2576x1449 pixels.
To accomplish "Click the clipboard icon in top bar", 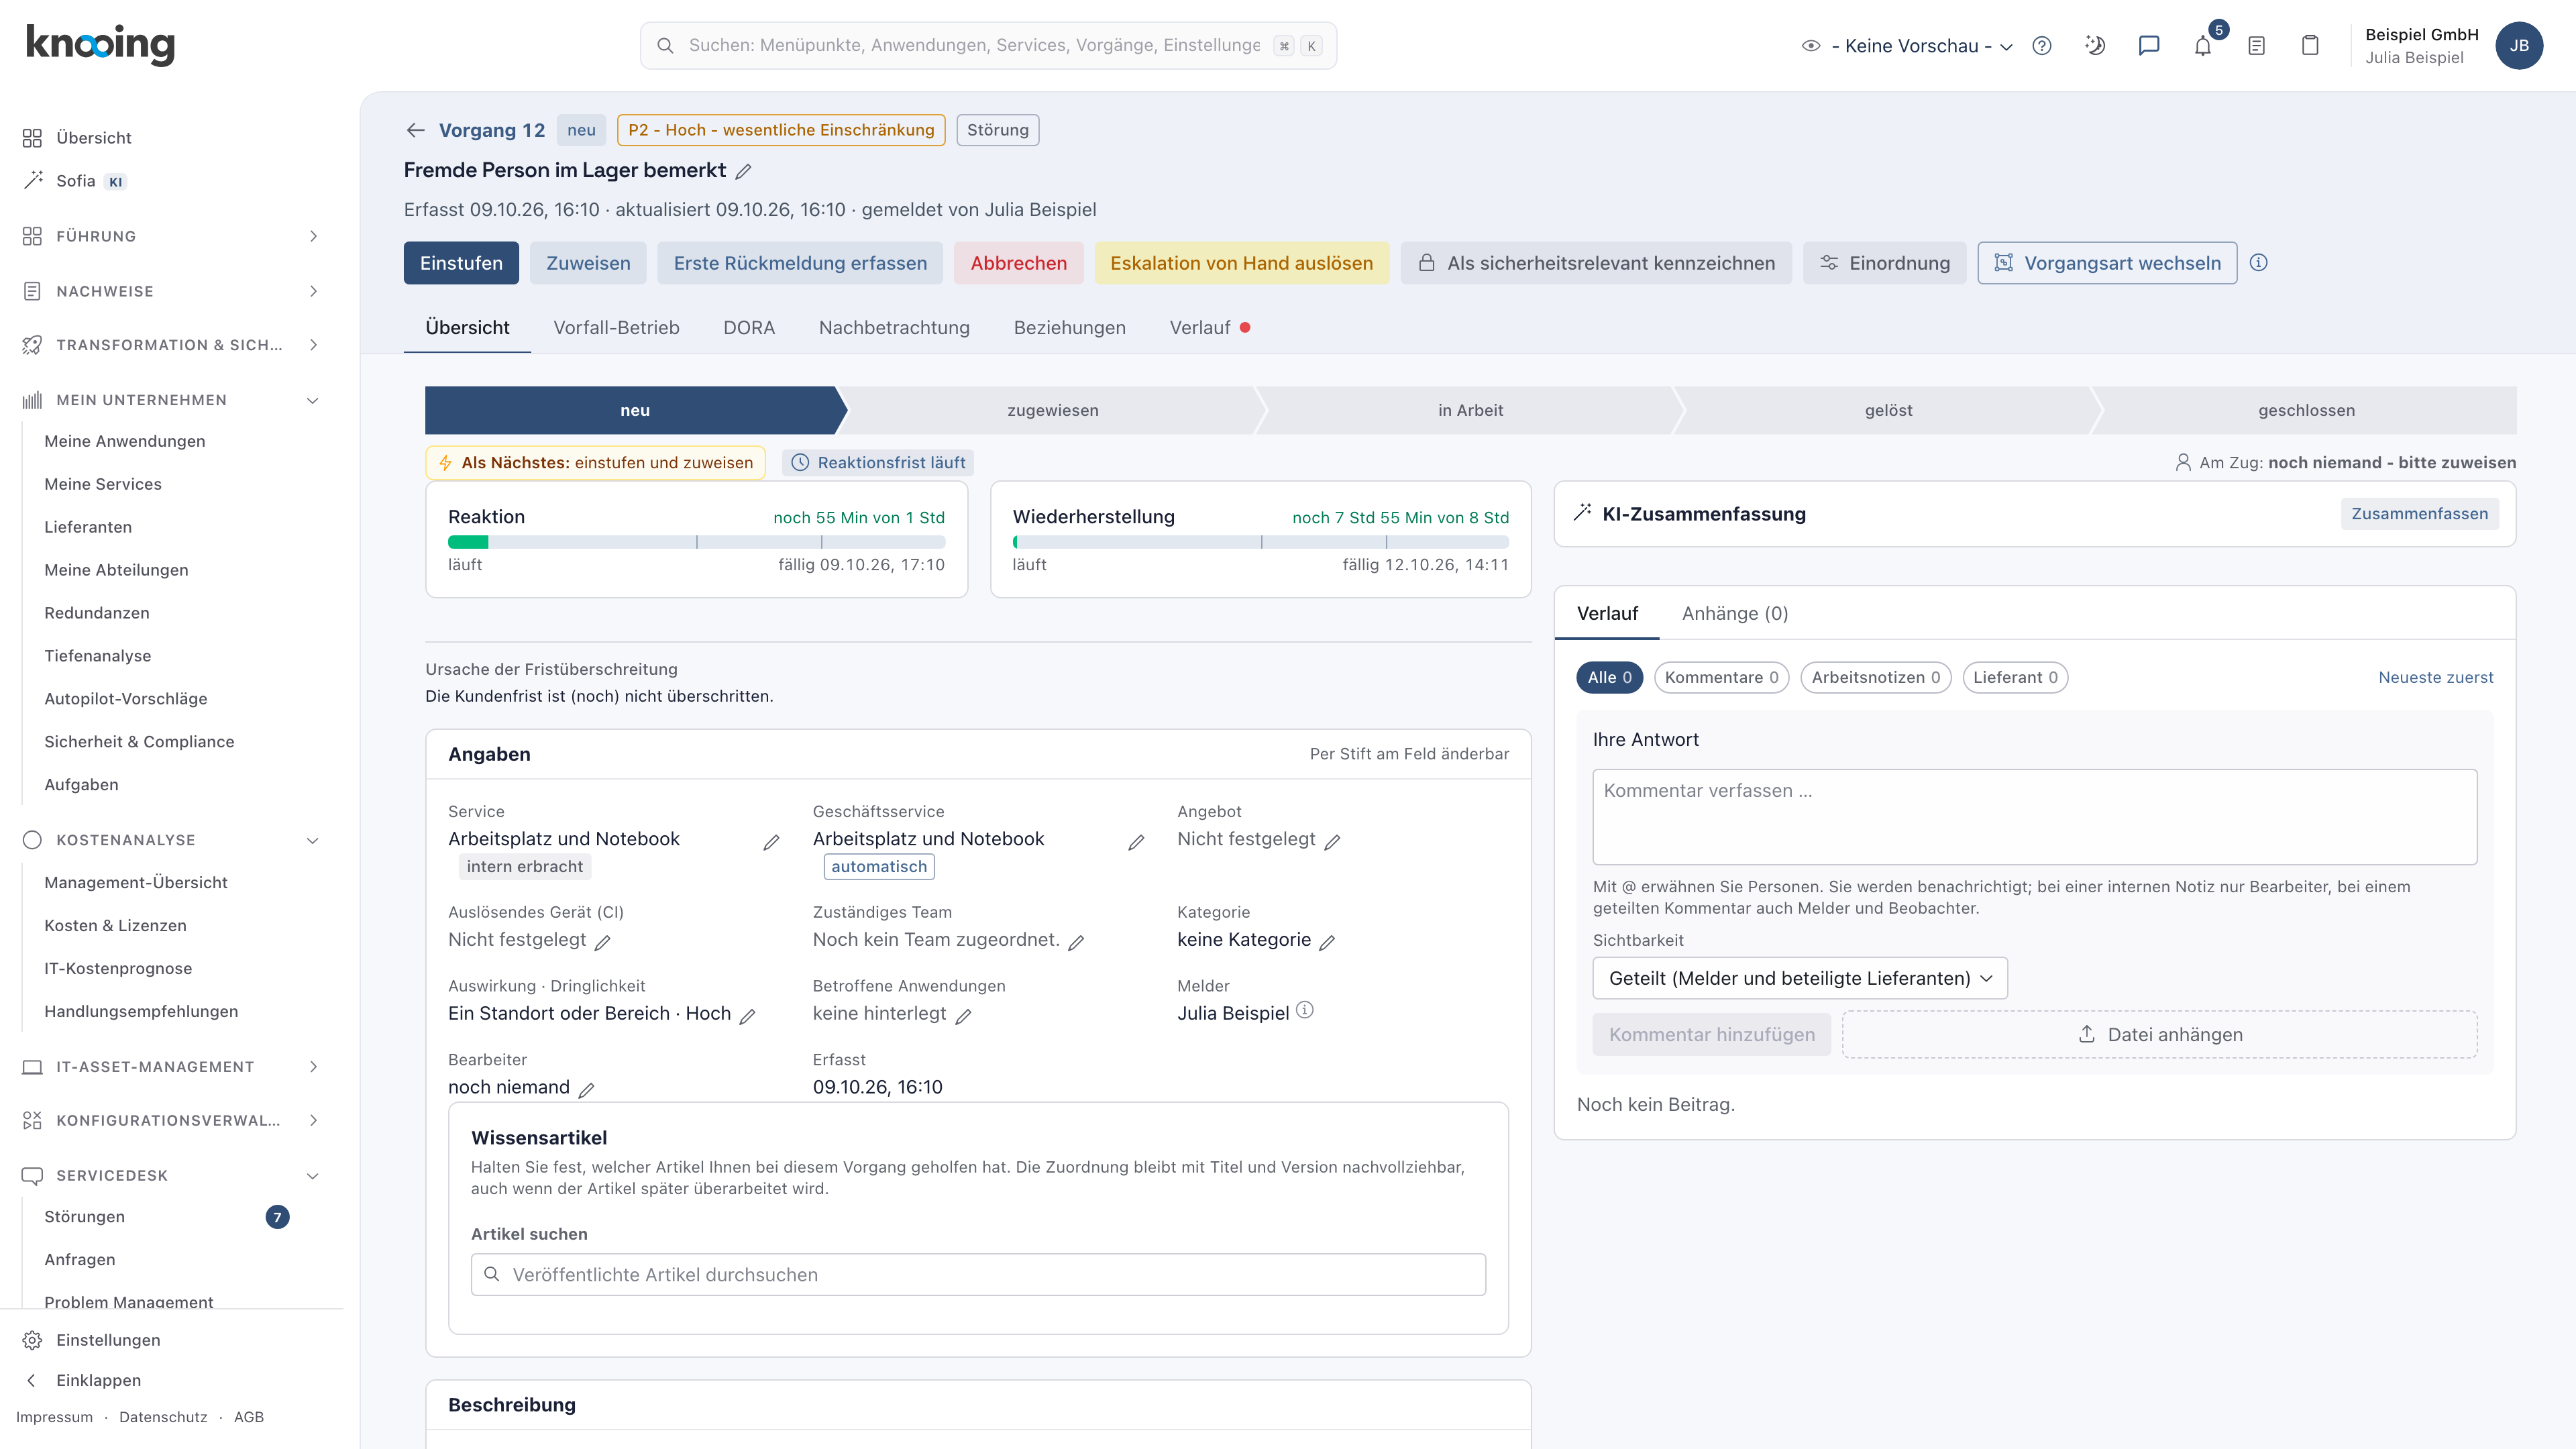I will point(2310,45).
